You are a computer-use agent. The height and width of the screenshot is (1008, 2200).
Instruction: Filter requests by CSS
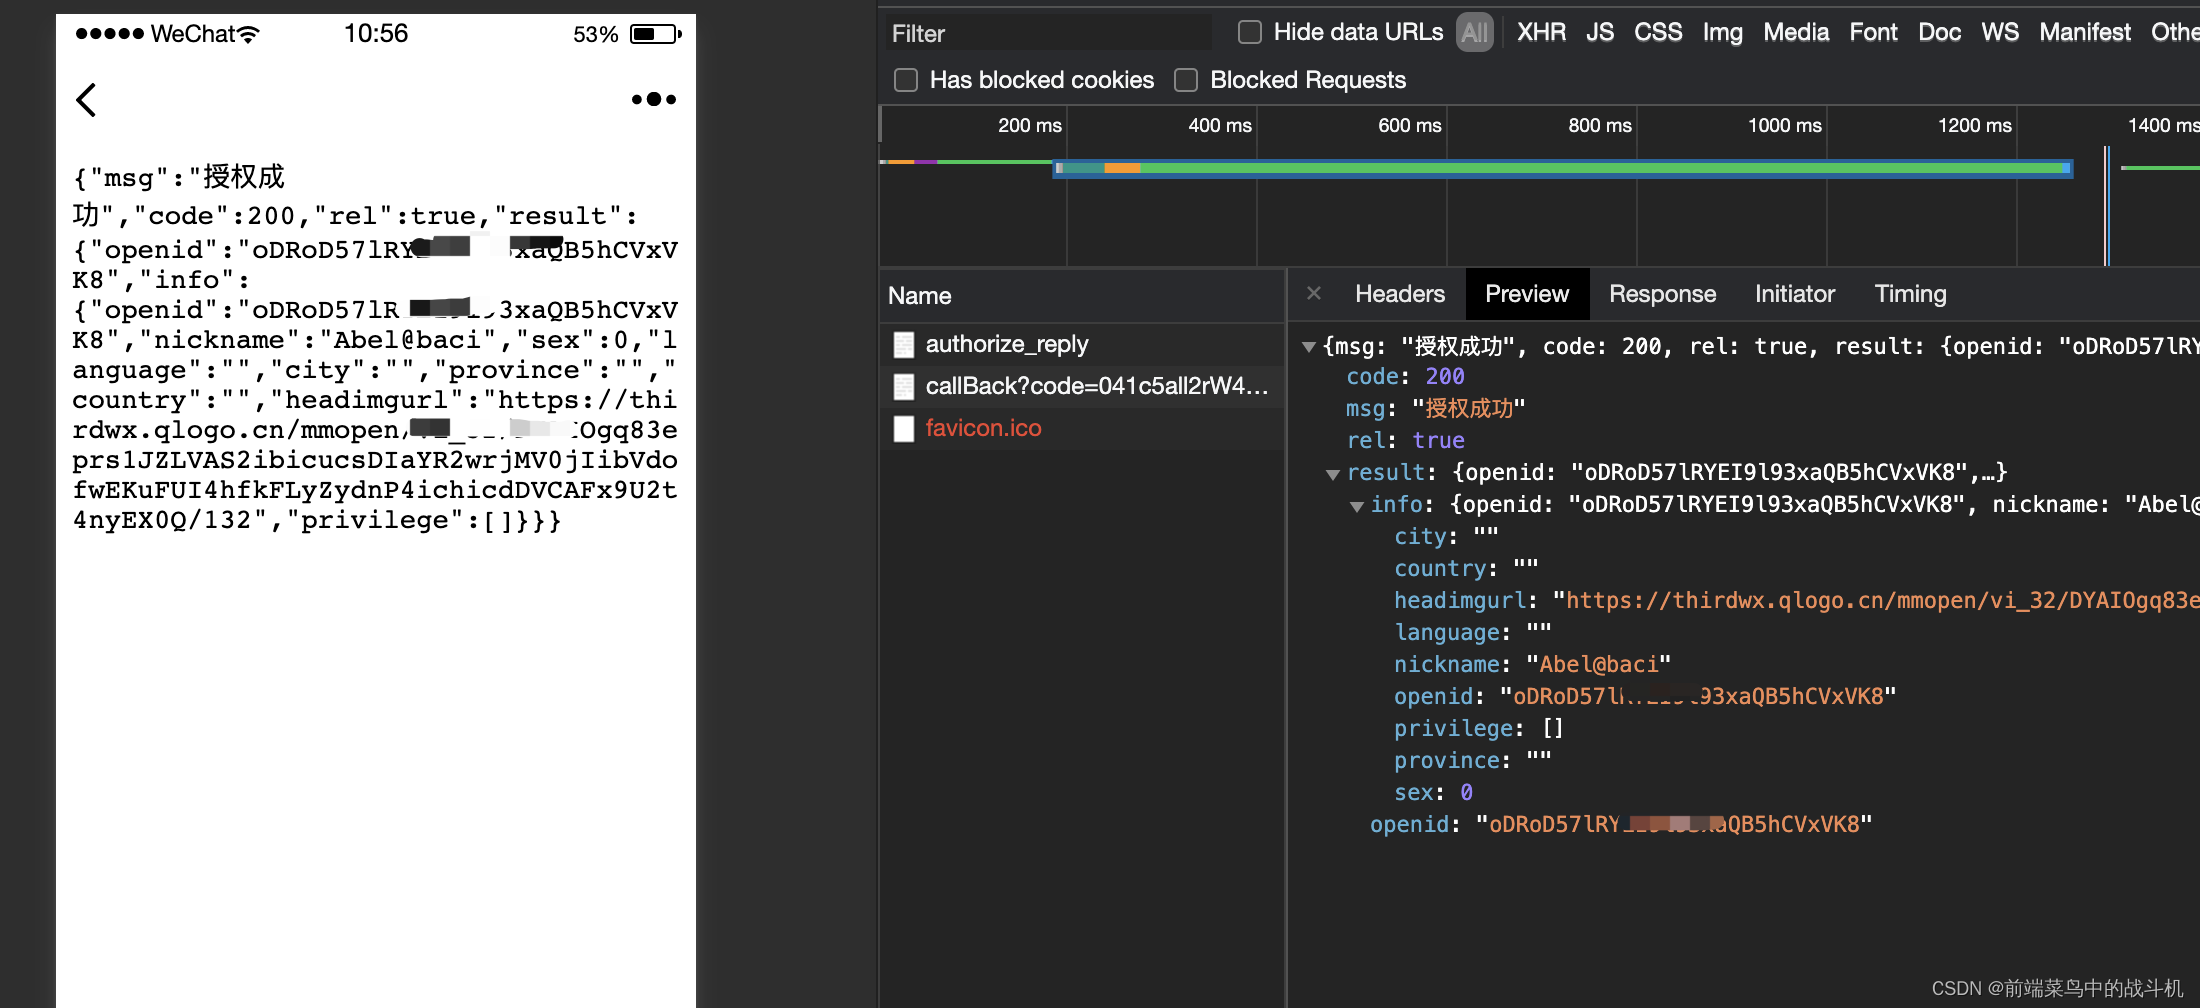tap(1658, 32)
